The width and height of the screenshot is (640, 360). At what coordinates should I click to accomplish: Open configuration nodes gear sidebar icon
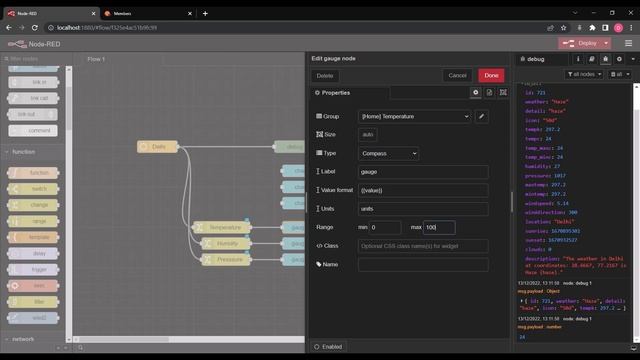click(x=619, y=59)
